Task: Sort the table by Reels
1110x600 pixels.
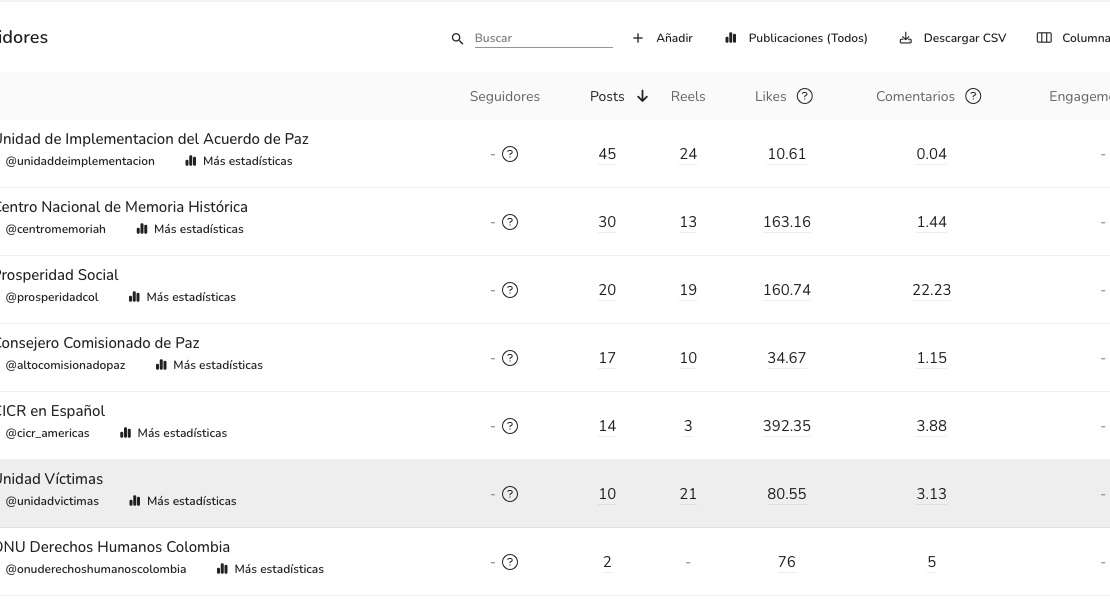Action: [688, 96]
